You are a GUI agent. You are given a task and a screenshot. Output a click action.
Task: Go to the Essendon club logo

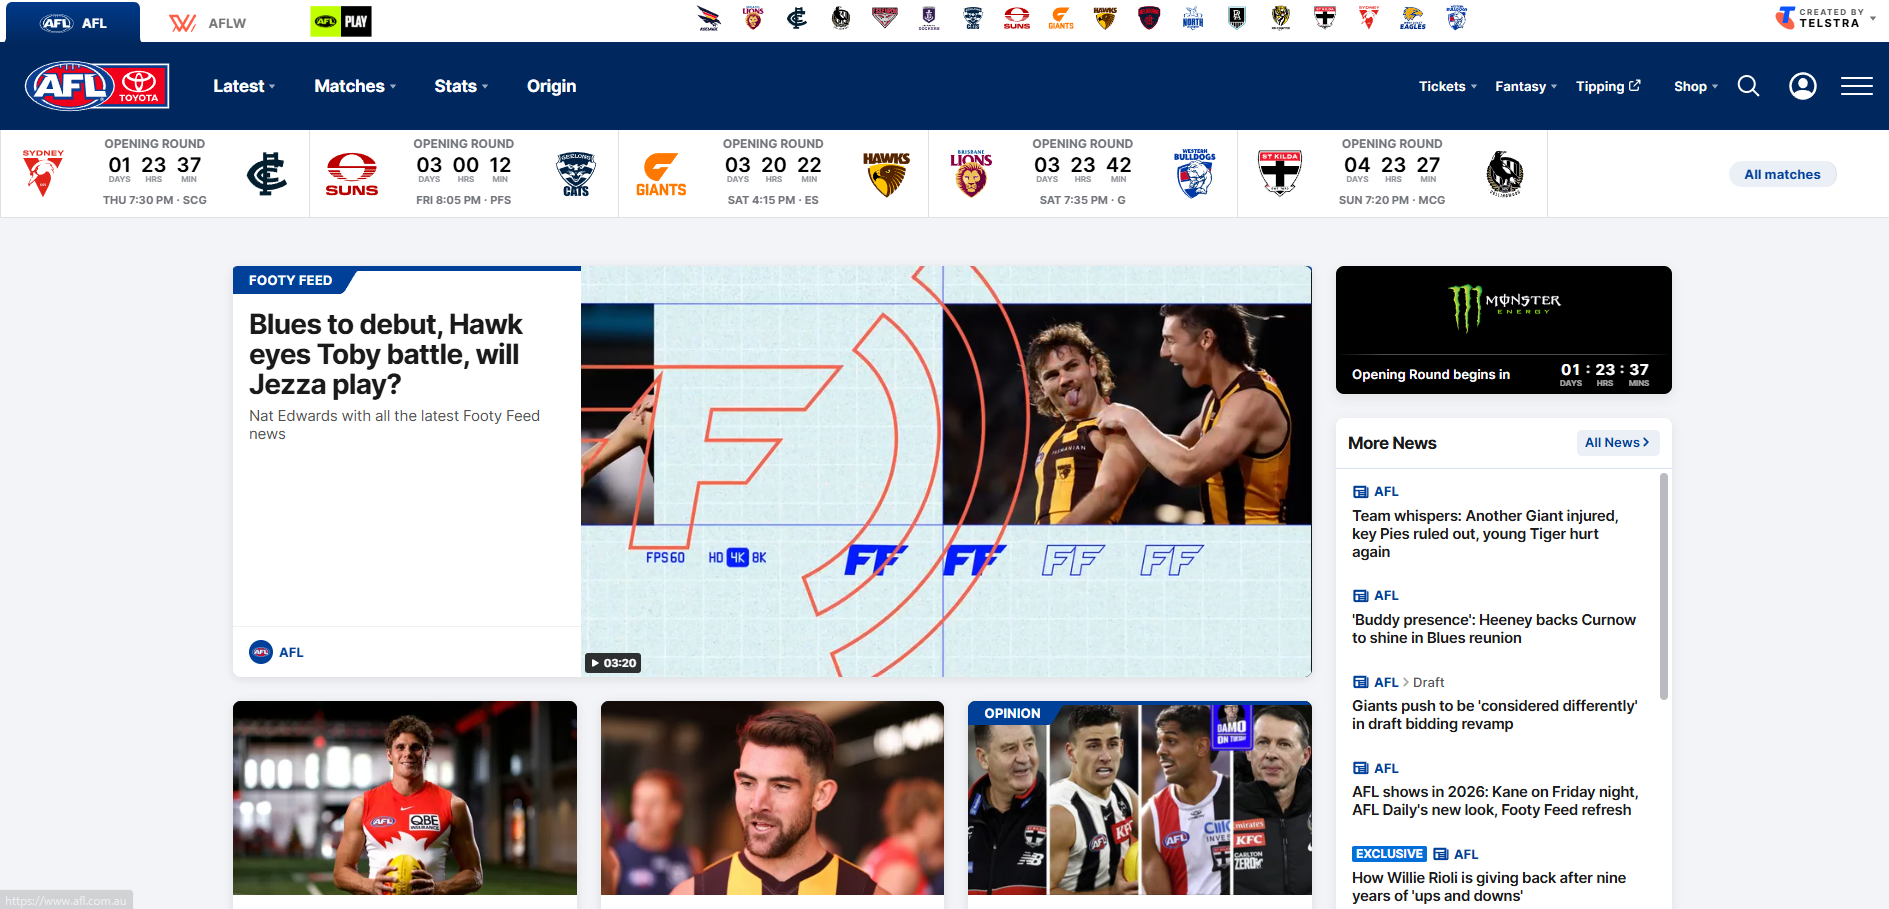click(x=885, y=19)
